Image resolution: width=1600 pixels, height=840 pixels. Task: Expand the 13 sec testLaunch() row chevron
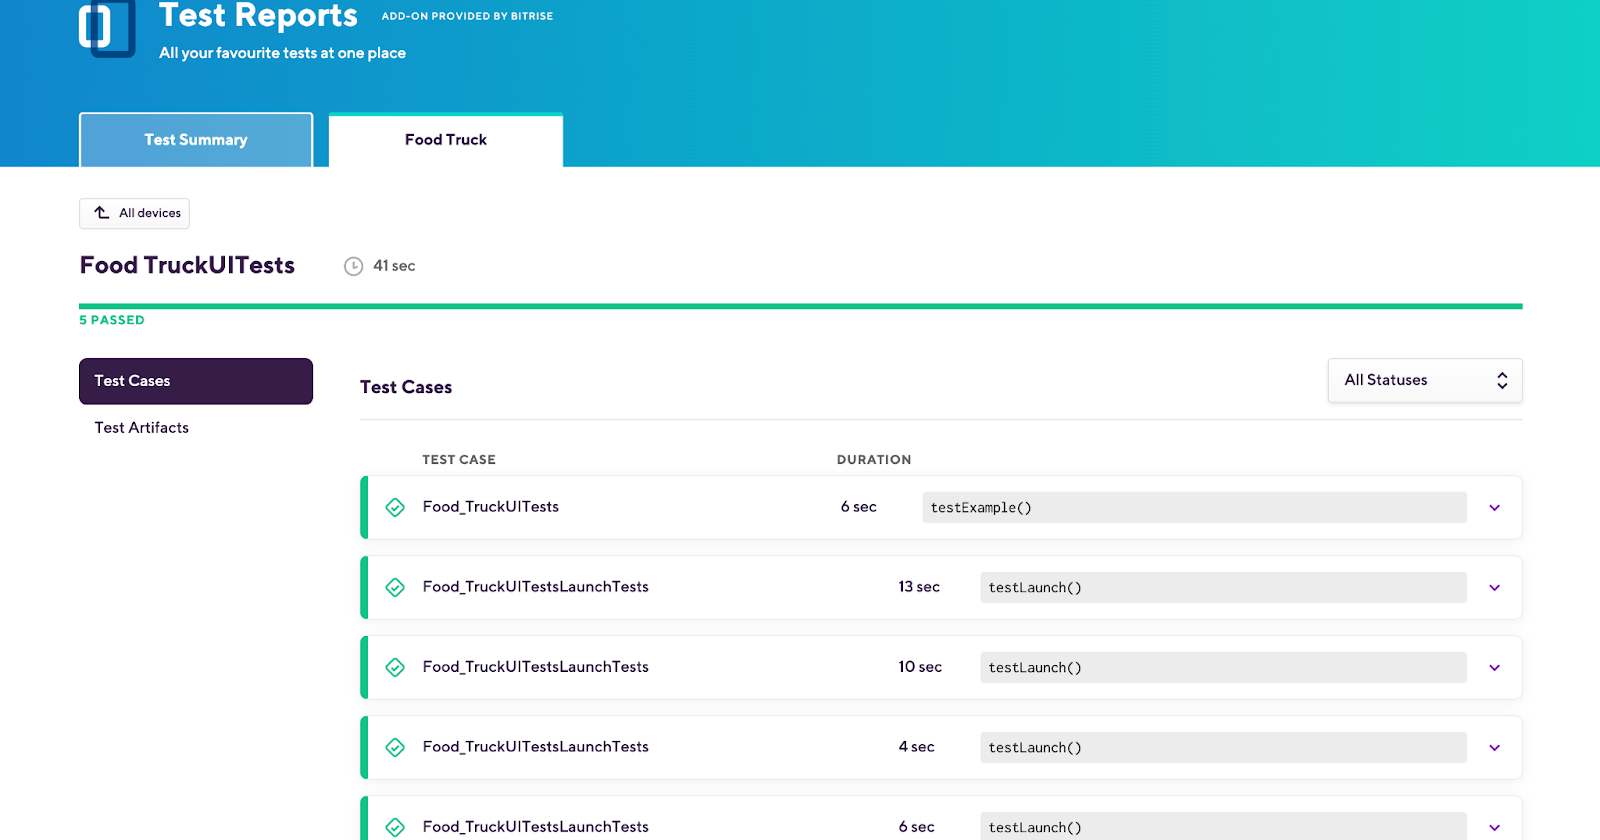pos(1494,588)
